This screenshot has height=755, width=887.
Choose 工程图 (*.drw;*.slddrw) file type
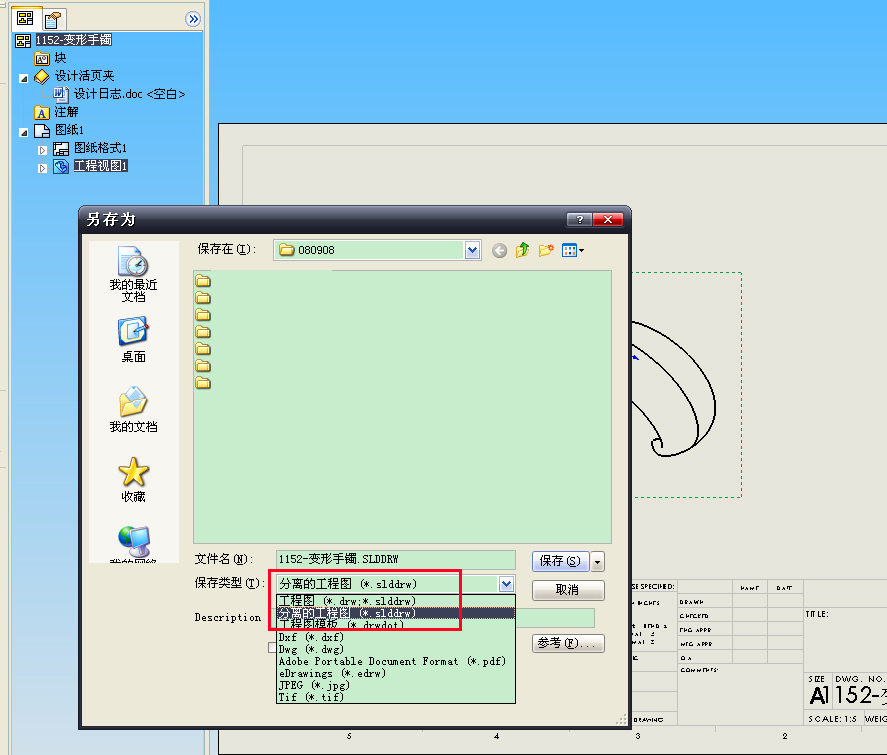tap(395, 601)
